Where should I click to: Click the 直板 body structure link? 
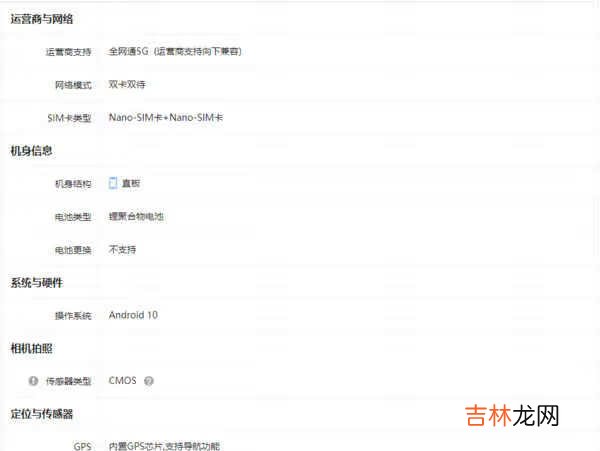[x=131, y=183]
